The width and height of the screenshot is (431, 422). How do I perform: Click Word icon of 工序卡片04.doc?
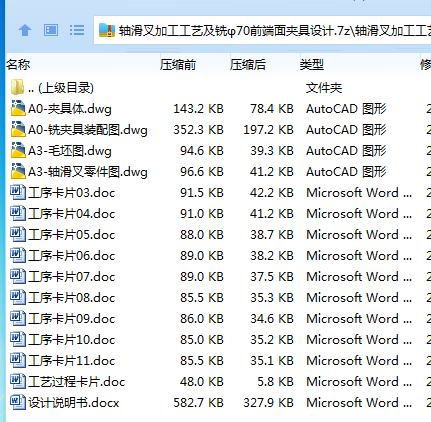pos(18,213)
